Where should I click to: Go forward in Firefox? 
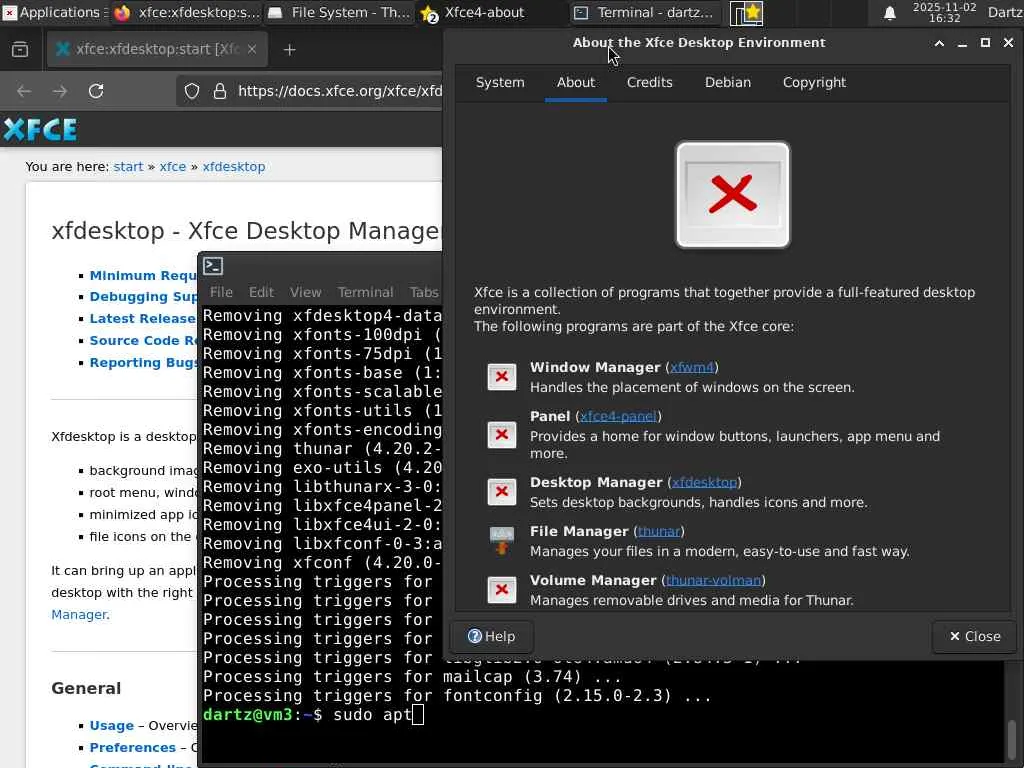(60, 91)
